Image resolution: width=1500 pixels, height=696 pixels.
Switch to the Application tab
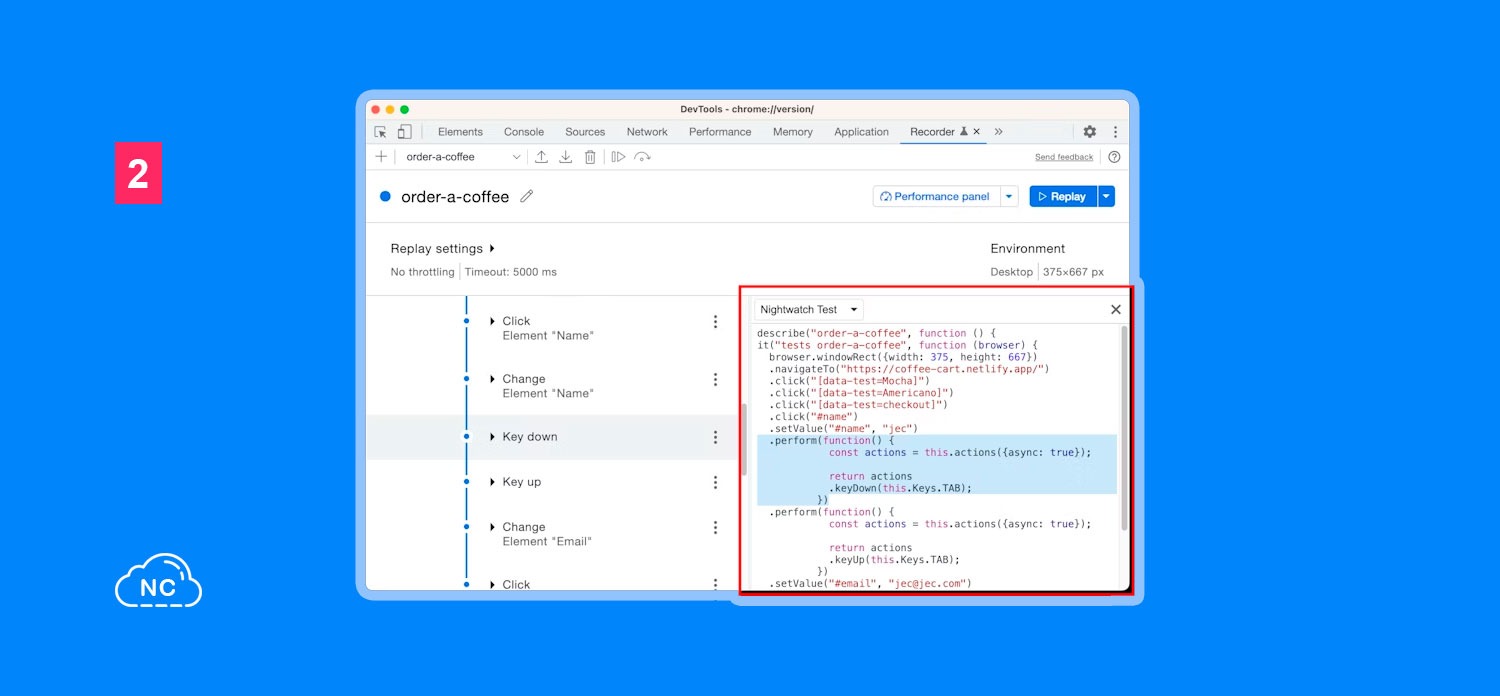click(861, 132)
